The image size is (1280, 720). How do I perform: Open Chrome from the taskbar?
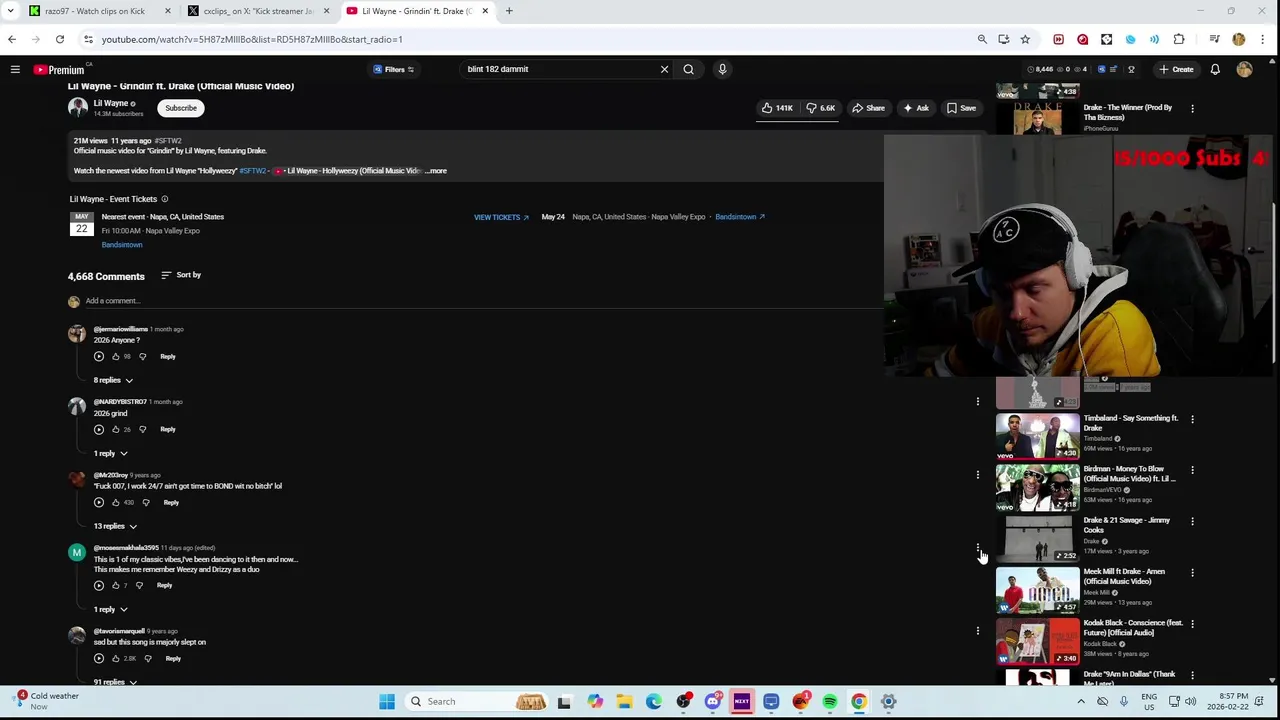(x=859, y=702)
